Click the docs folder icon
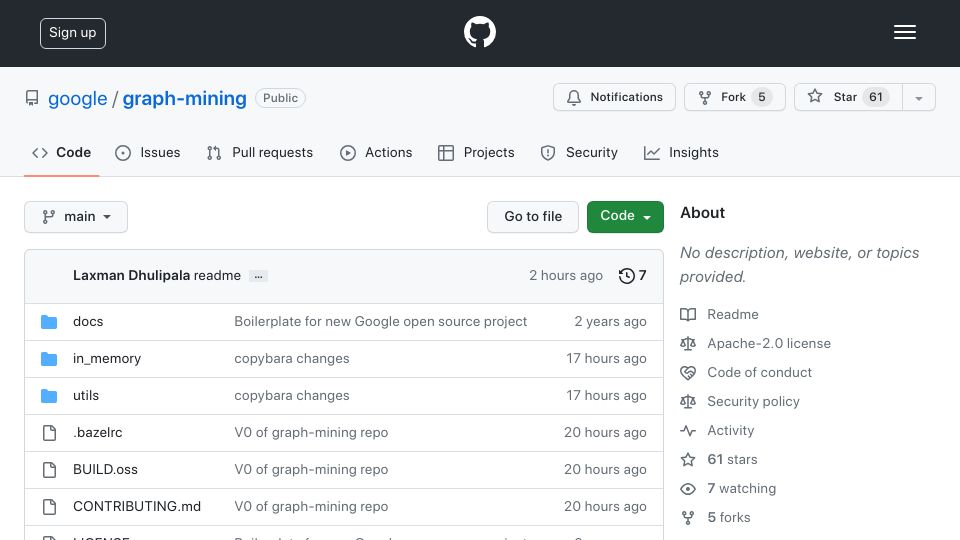This screenshot has height=540, width=960. tap(49, 321)
